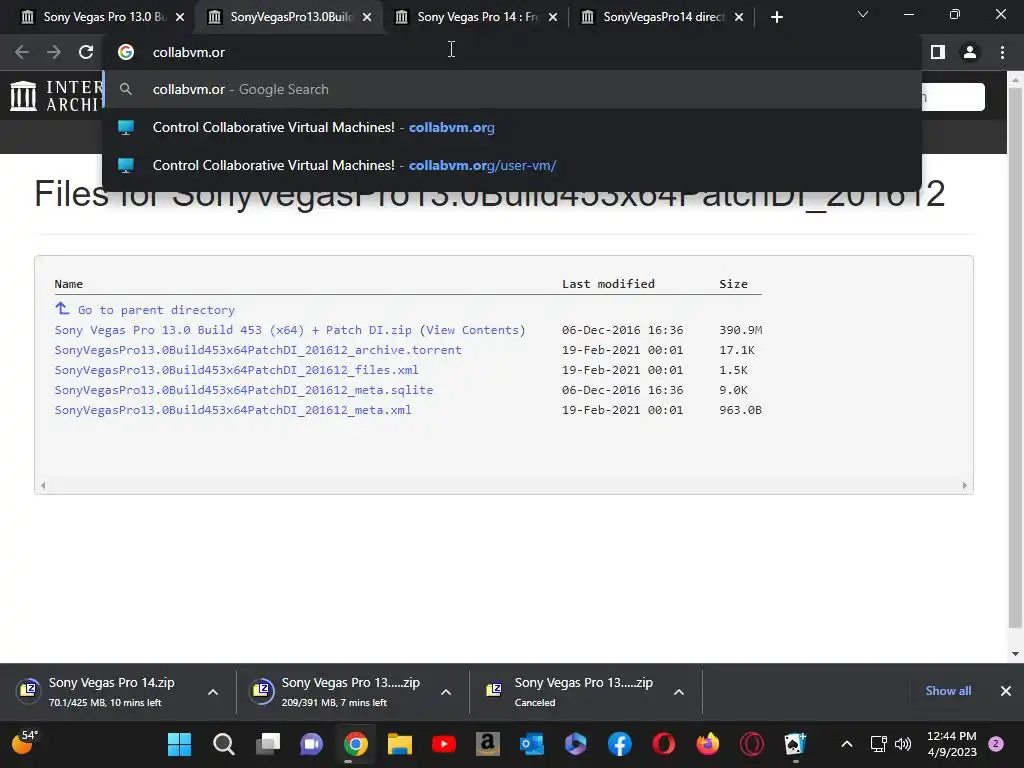Viewport: 1024px width, 768px height.
Task: Click the Name column header
Action: (69, 284)
